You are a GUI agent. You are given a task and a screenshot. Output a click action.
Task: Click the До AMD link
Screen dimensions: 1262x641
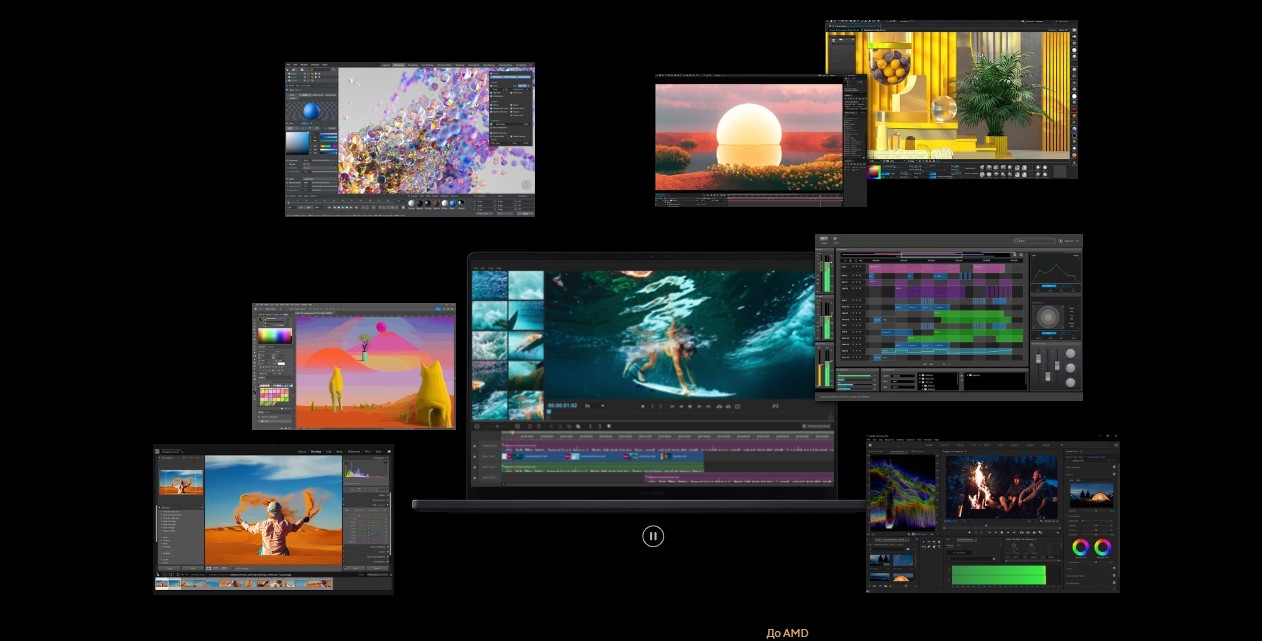click(x=787, y=633)
